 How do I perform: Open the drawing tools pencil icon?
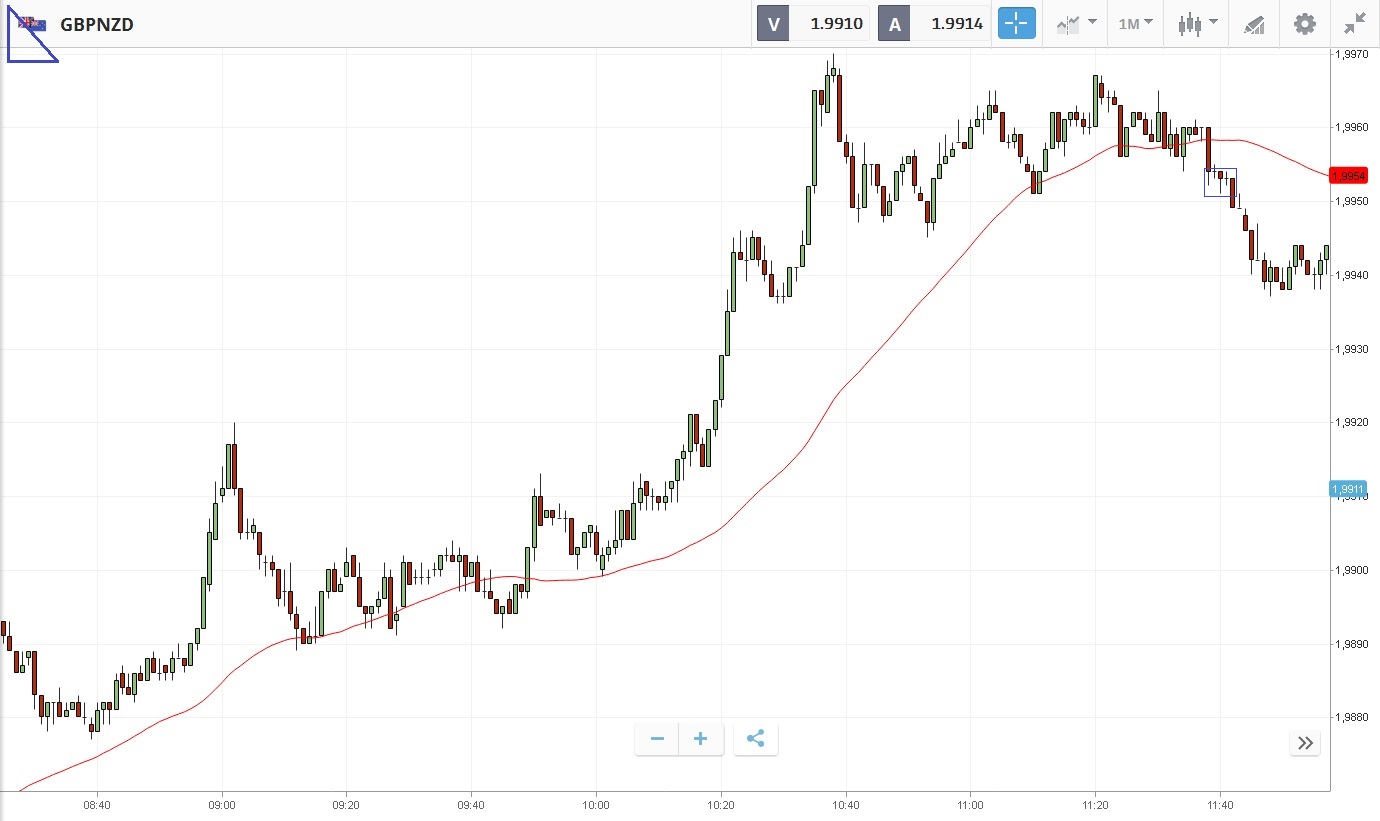point(1254,24)
